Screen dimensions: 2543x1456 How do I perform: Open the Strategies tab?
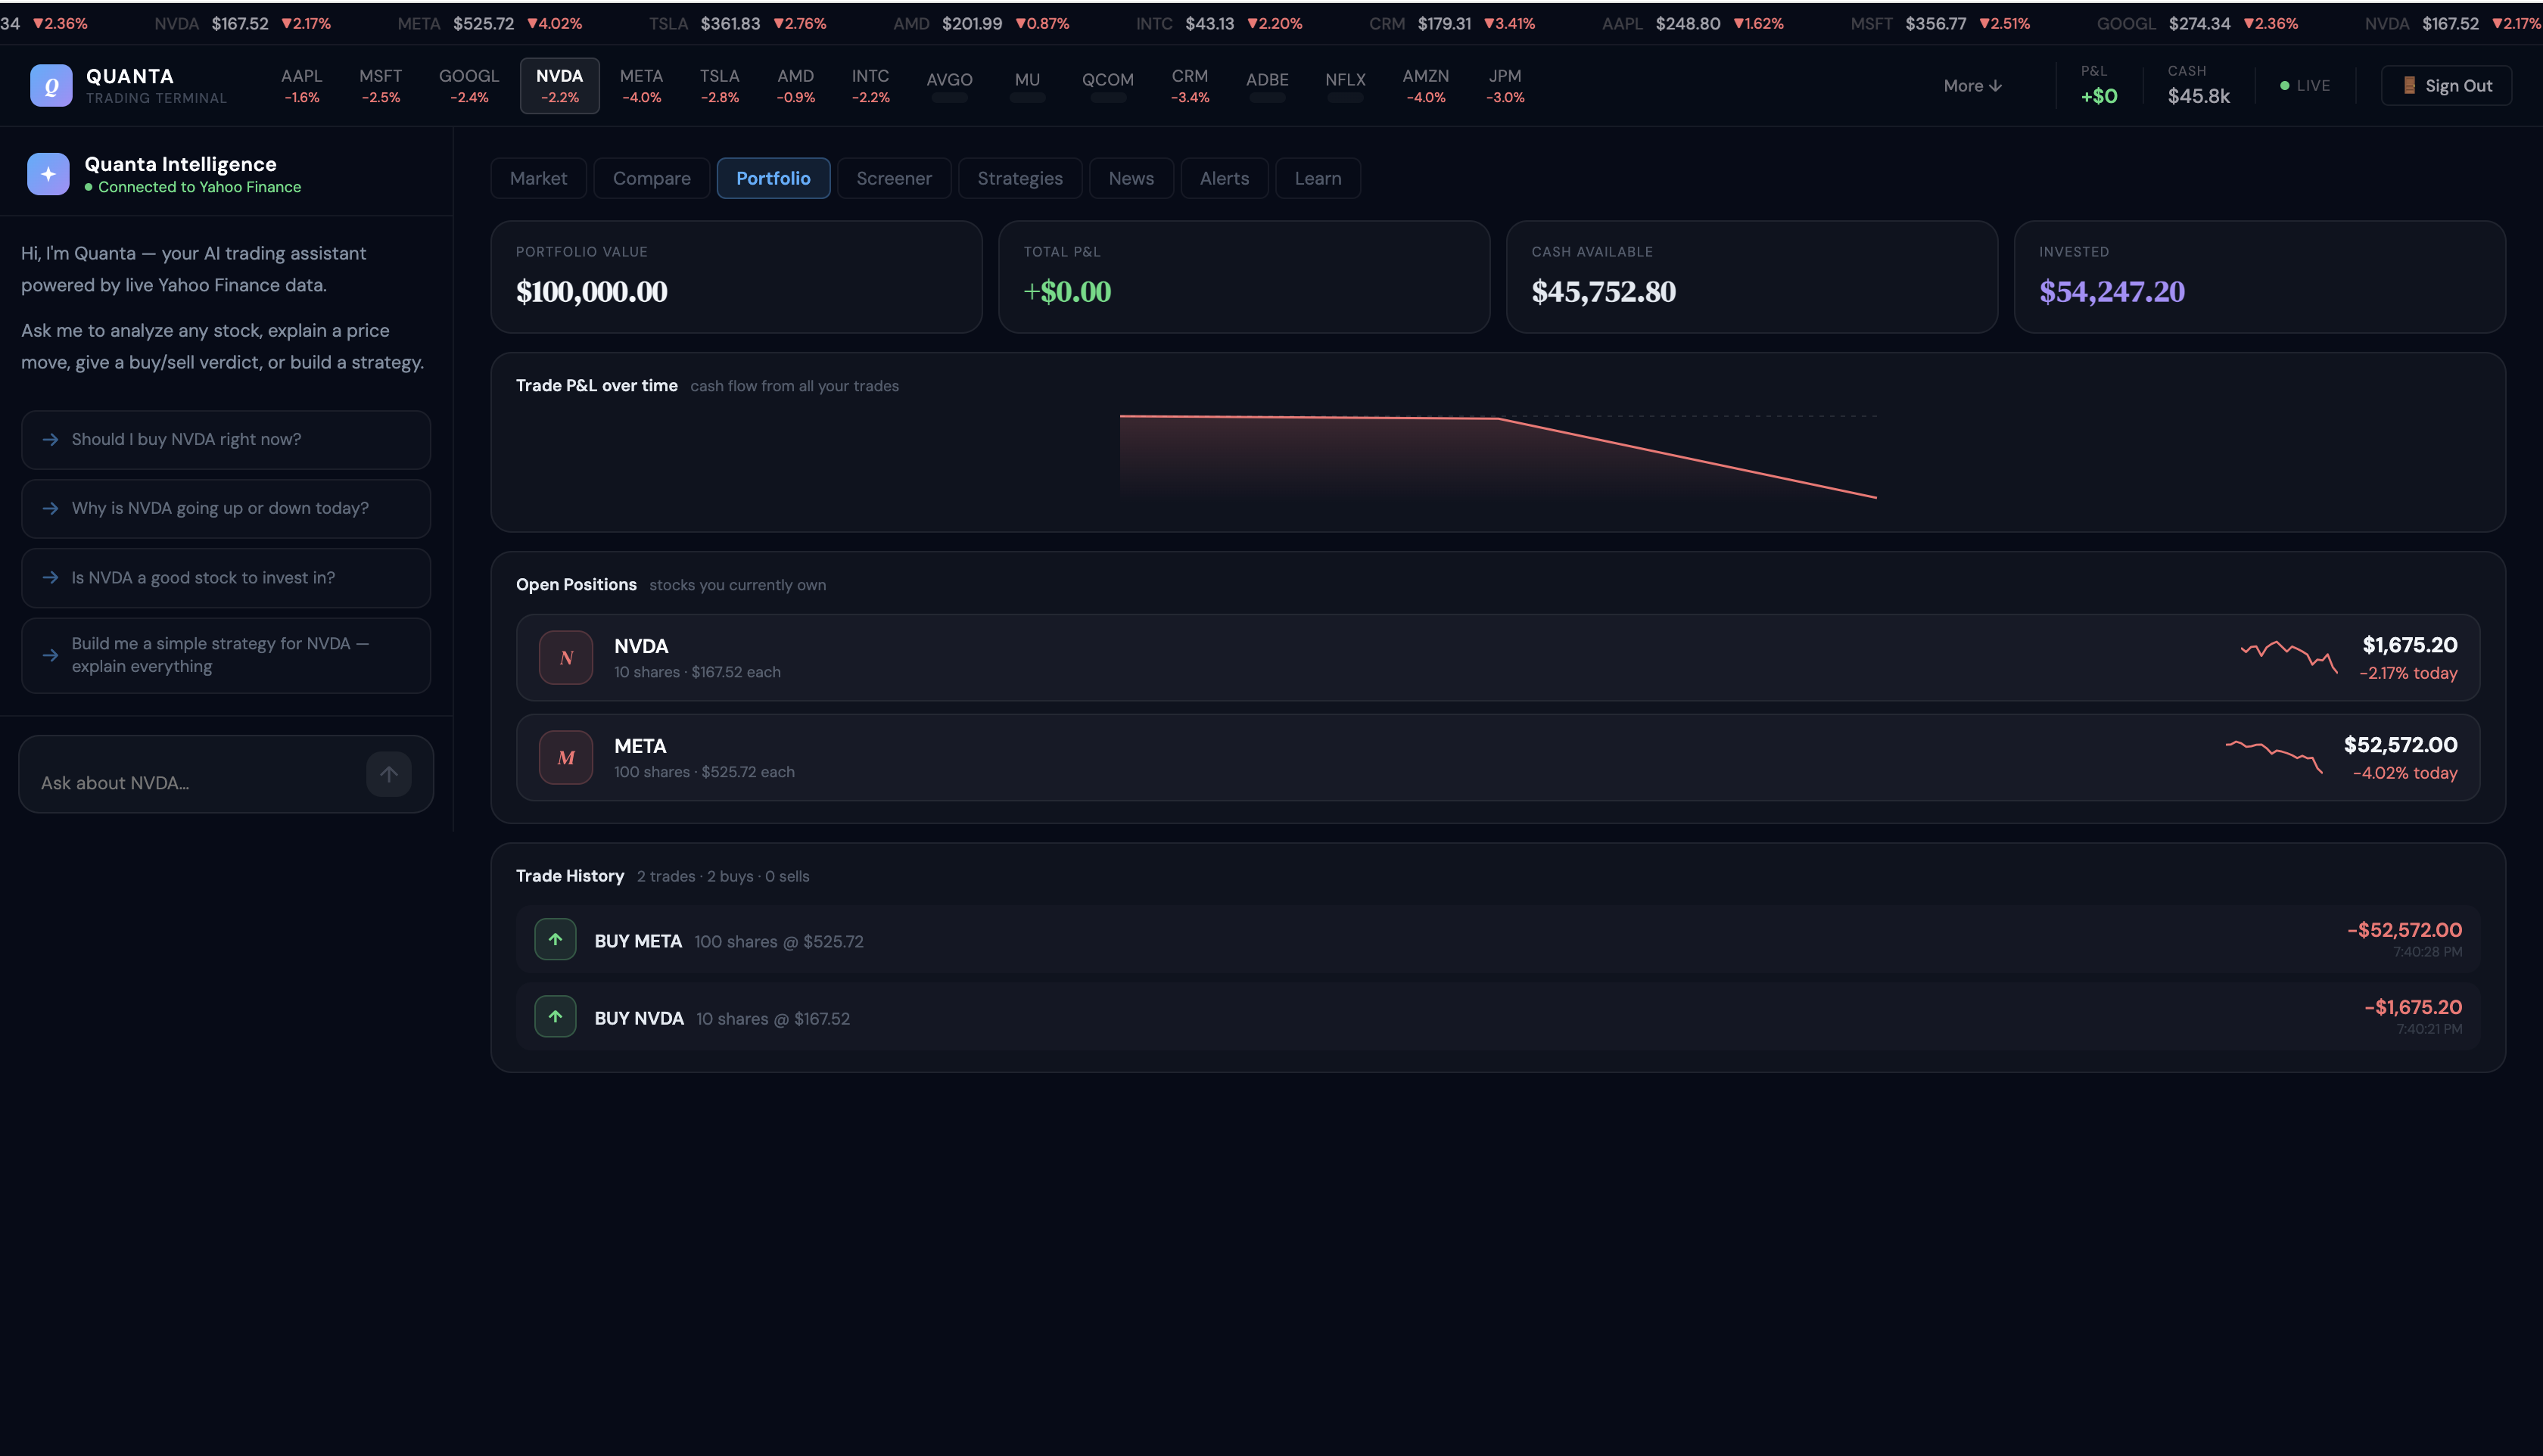[x=1019, y=178]
